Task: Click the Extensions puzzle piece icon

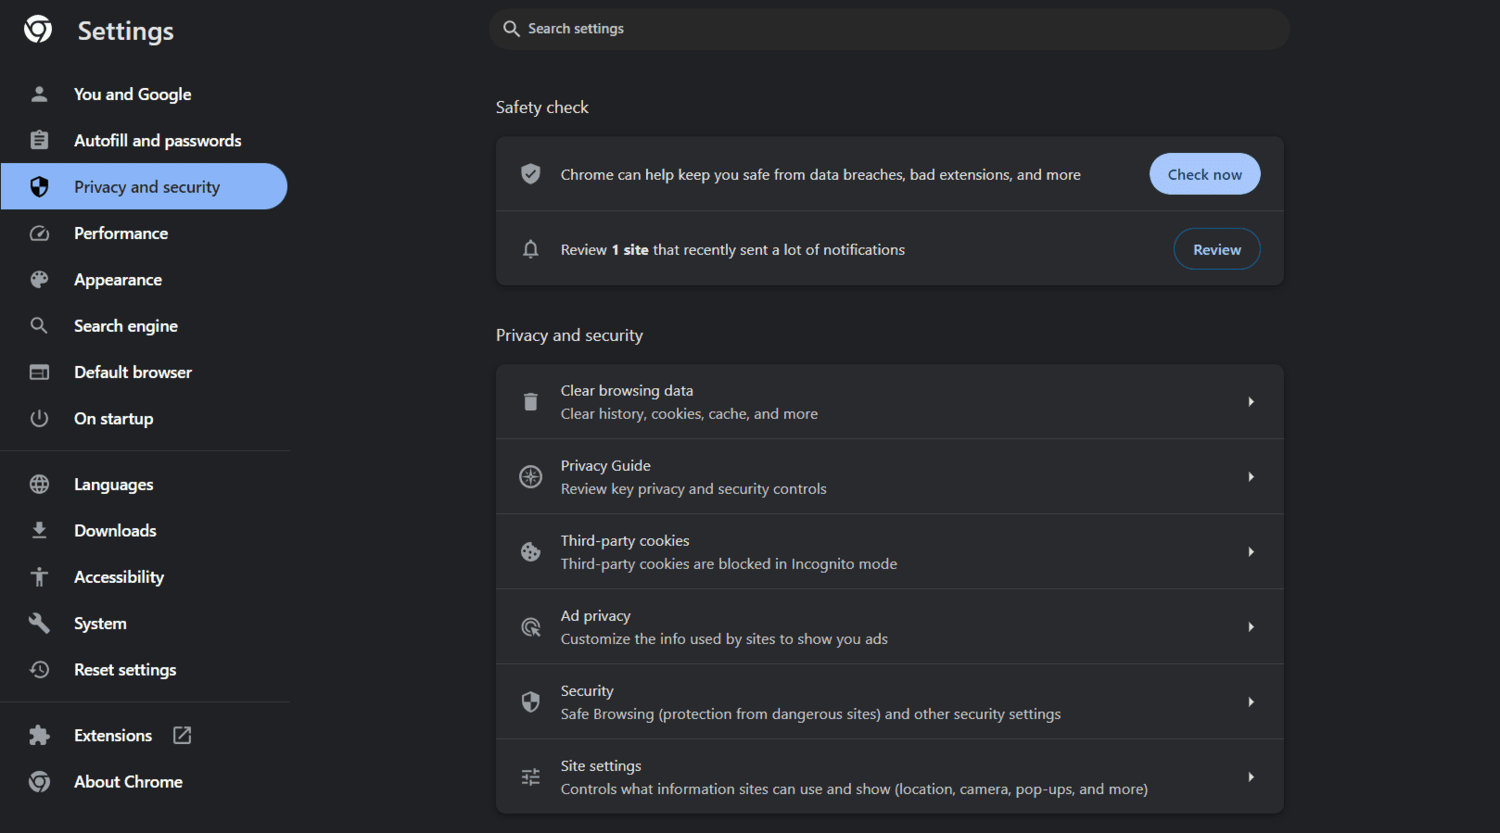Action: click(x=39, y=736)
